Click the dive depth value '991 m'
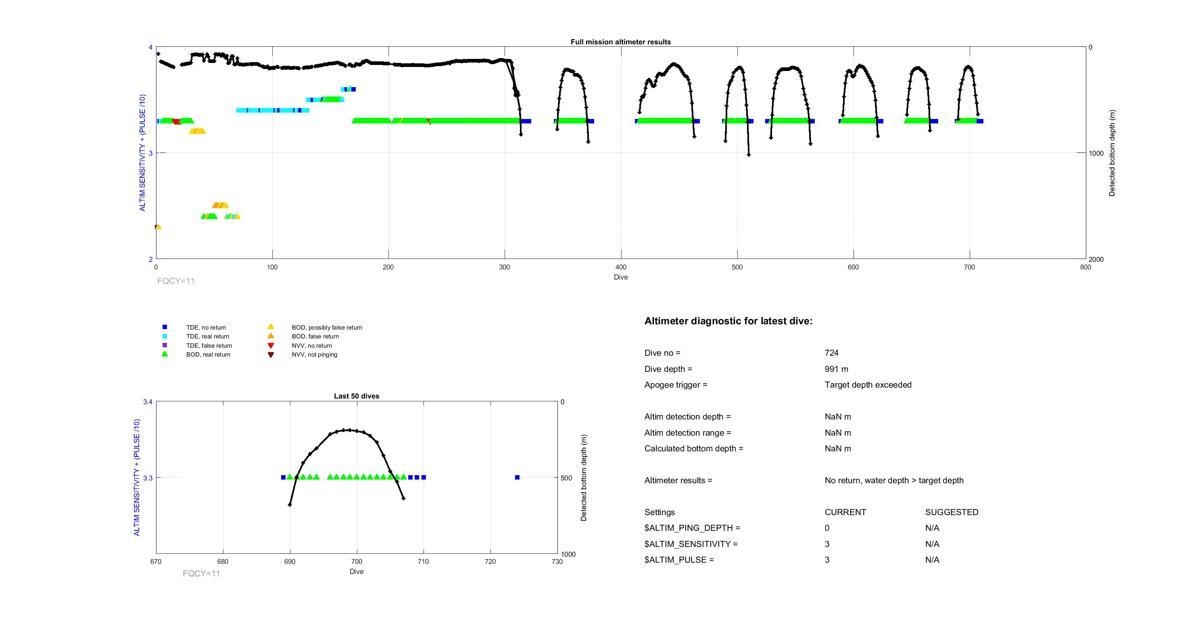This screenshot has width=1200, height=622. point(837,369)
